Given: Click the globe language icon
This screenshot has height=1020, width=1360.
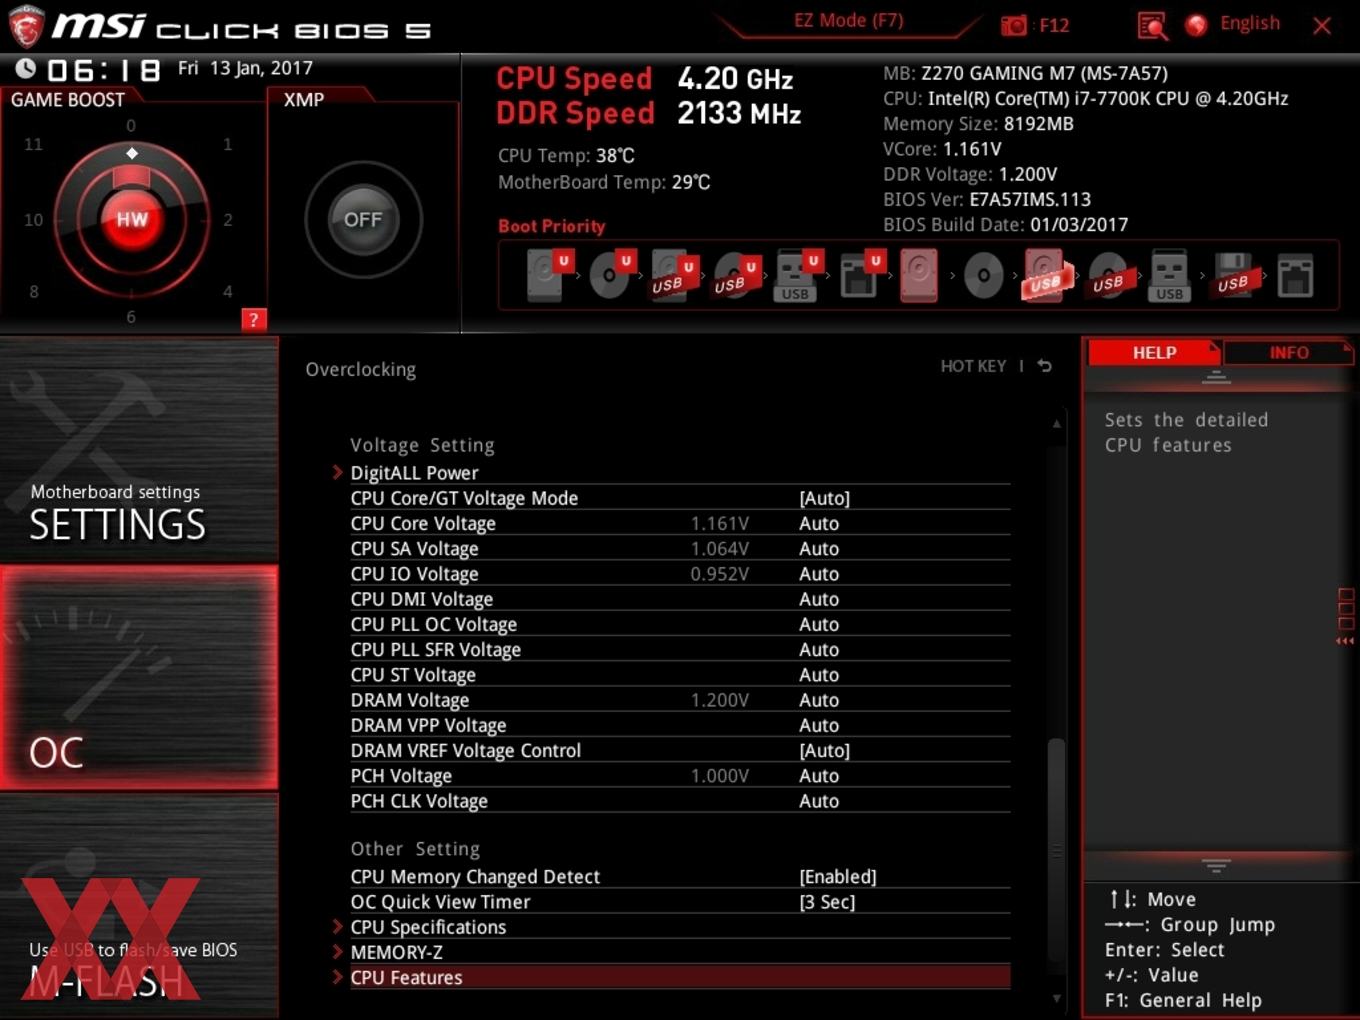Looking at the screenshot, I should pyautogui.click(x=1196, y=25).
